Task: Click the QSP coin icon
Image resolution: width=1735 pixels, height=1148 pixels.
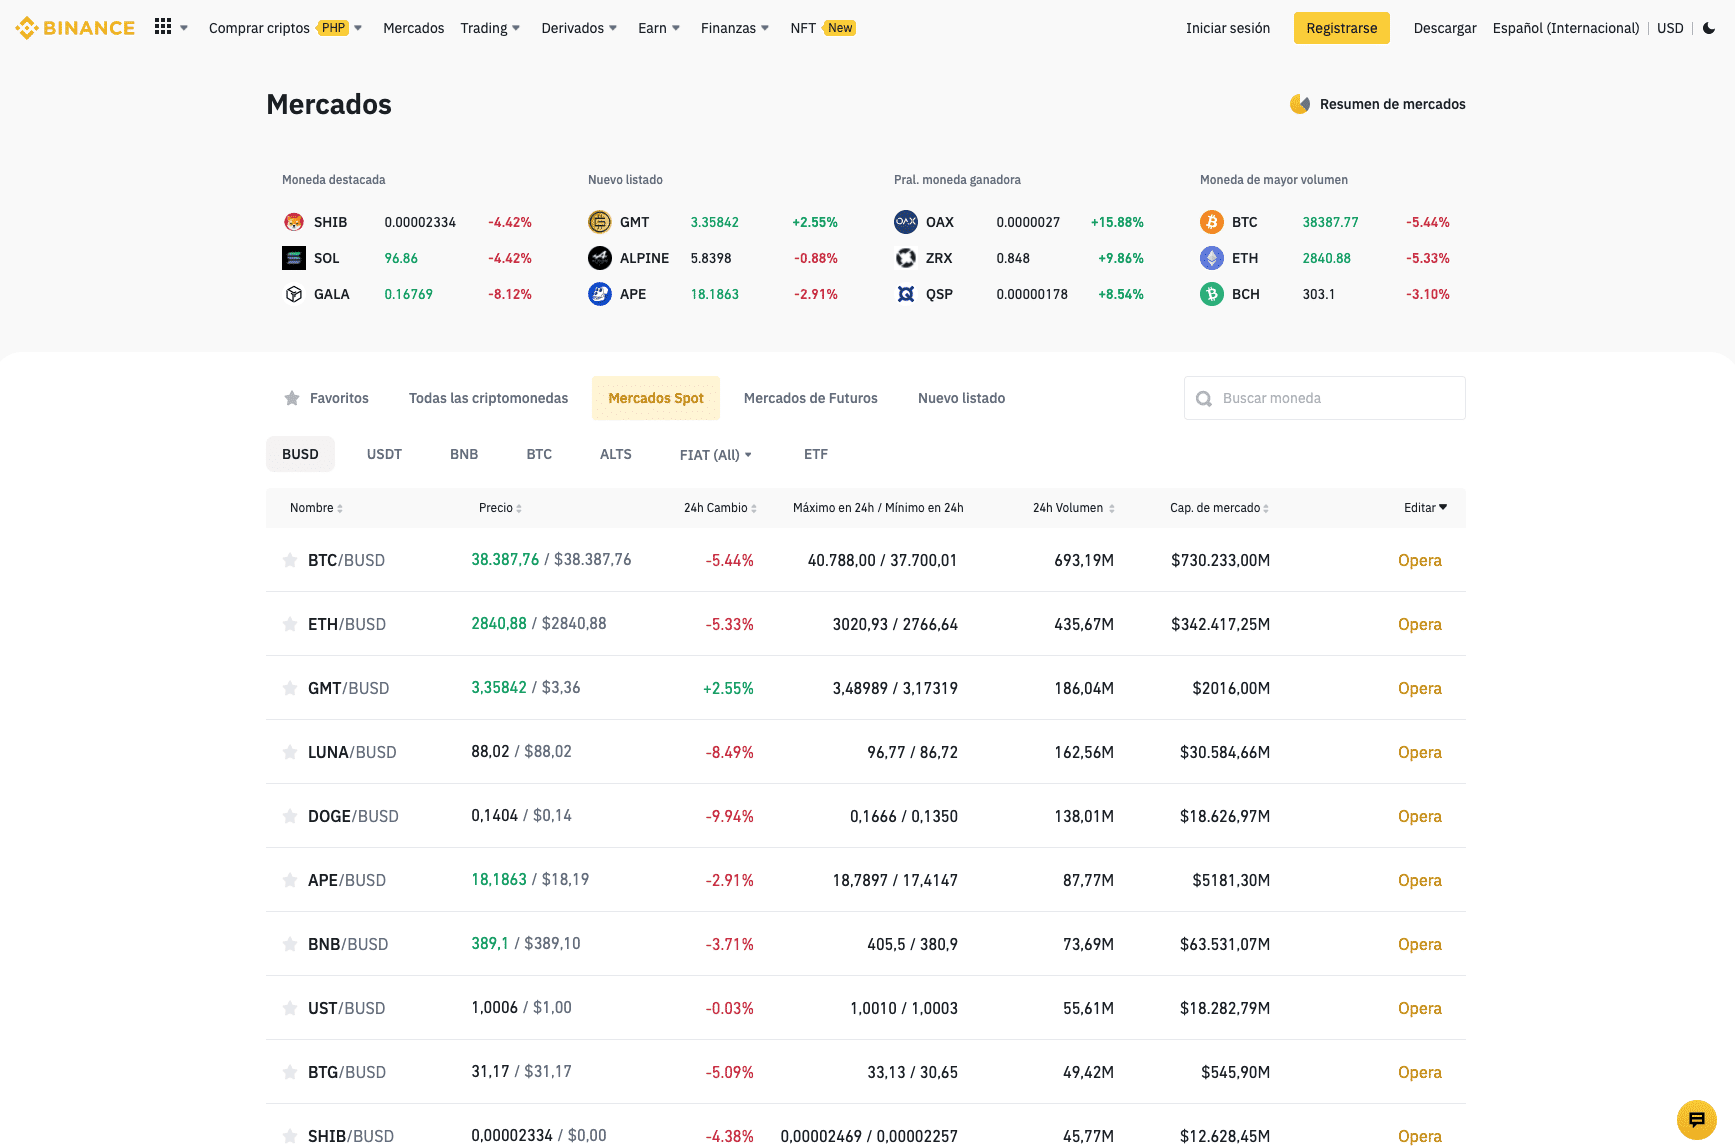Action: coord(906,294)
